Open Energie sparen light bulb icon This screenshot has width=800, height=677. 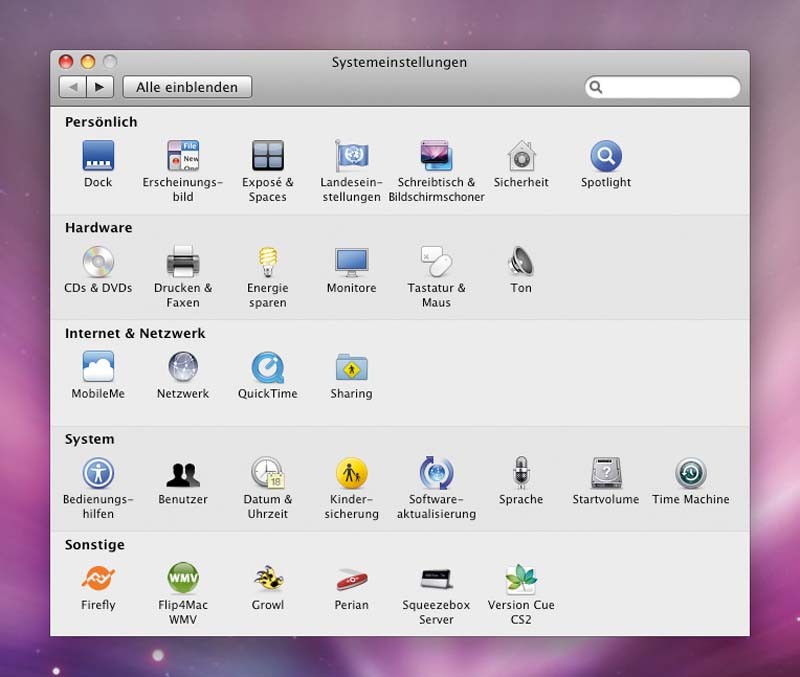coord(267,261)
